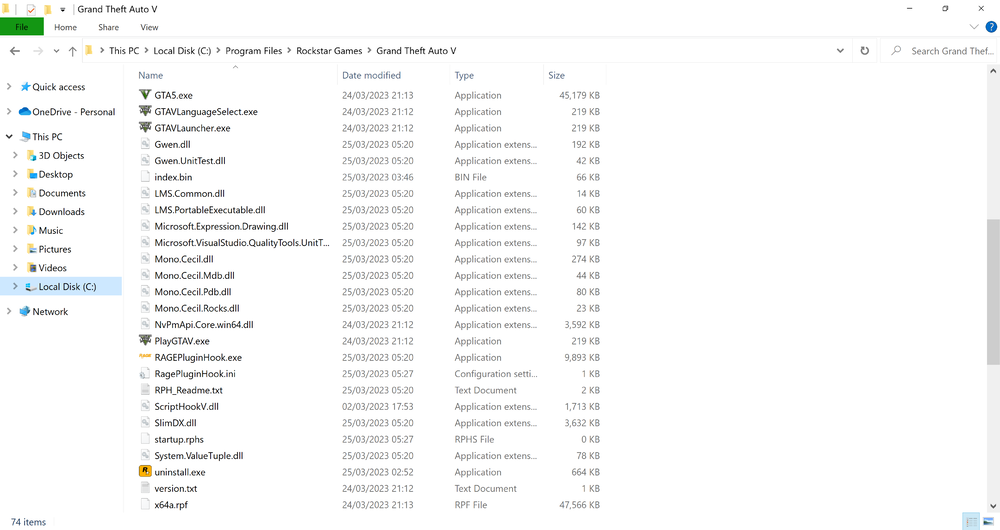Viewport: 1000px width, 530px height.
Task: Select the startup.rphs file name
Action: pos(179,439)
